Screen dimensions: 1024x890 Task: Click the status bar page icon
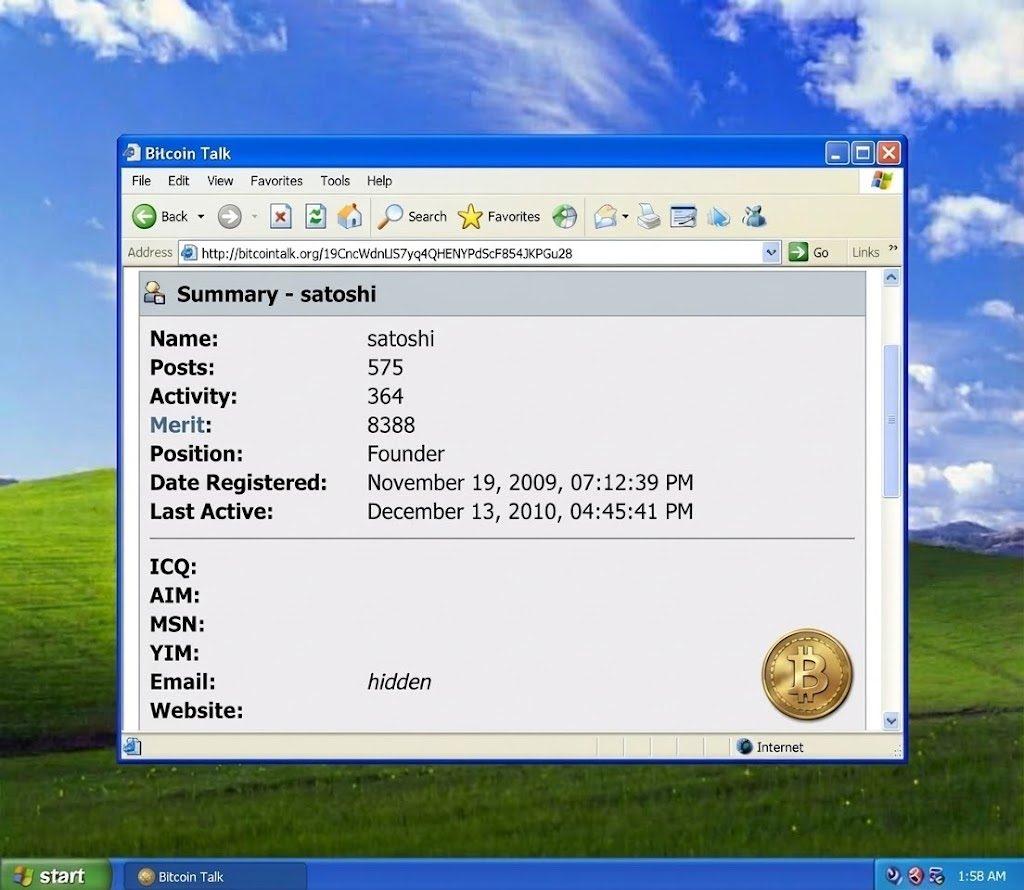[x=133, y=746]
